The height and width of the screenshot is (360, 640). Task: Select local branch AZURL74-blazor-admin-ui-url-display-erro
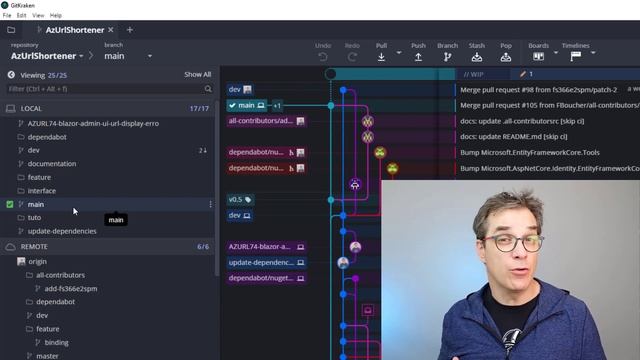(x=93, y=123)
